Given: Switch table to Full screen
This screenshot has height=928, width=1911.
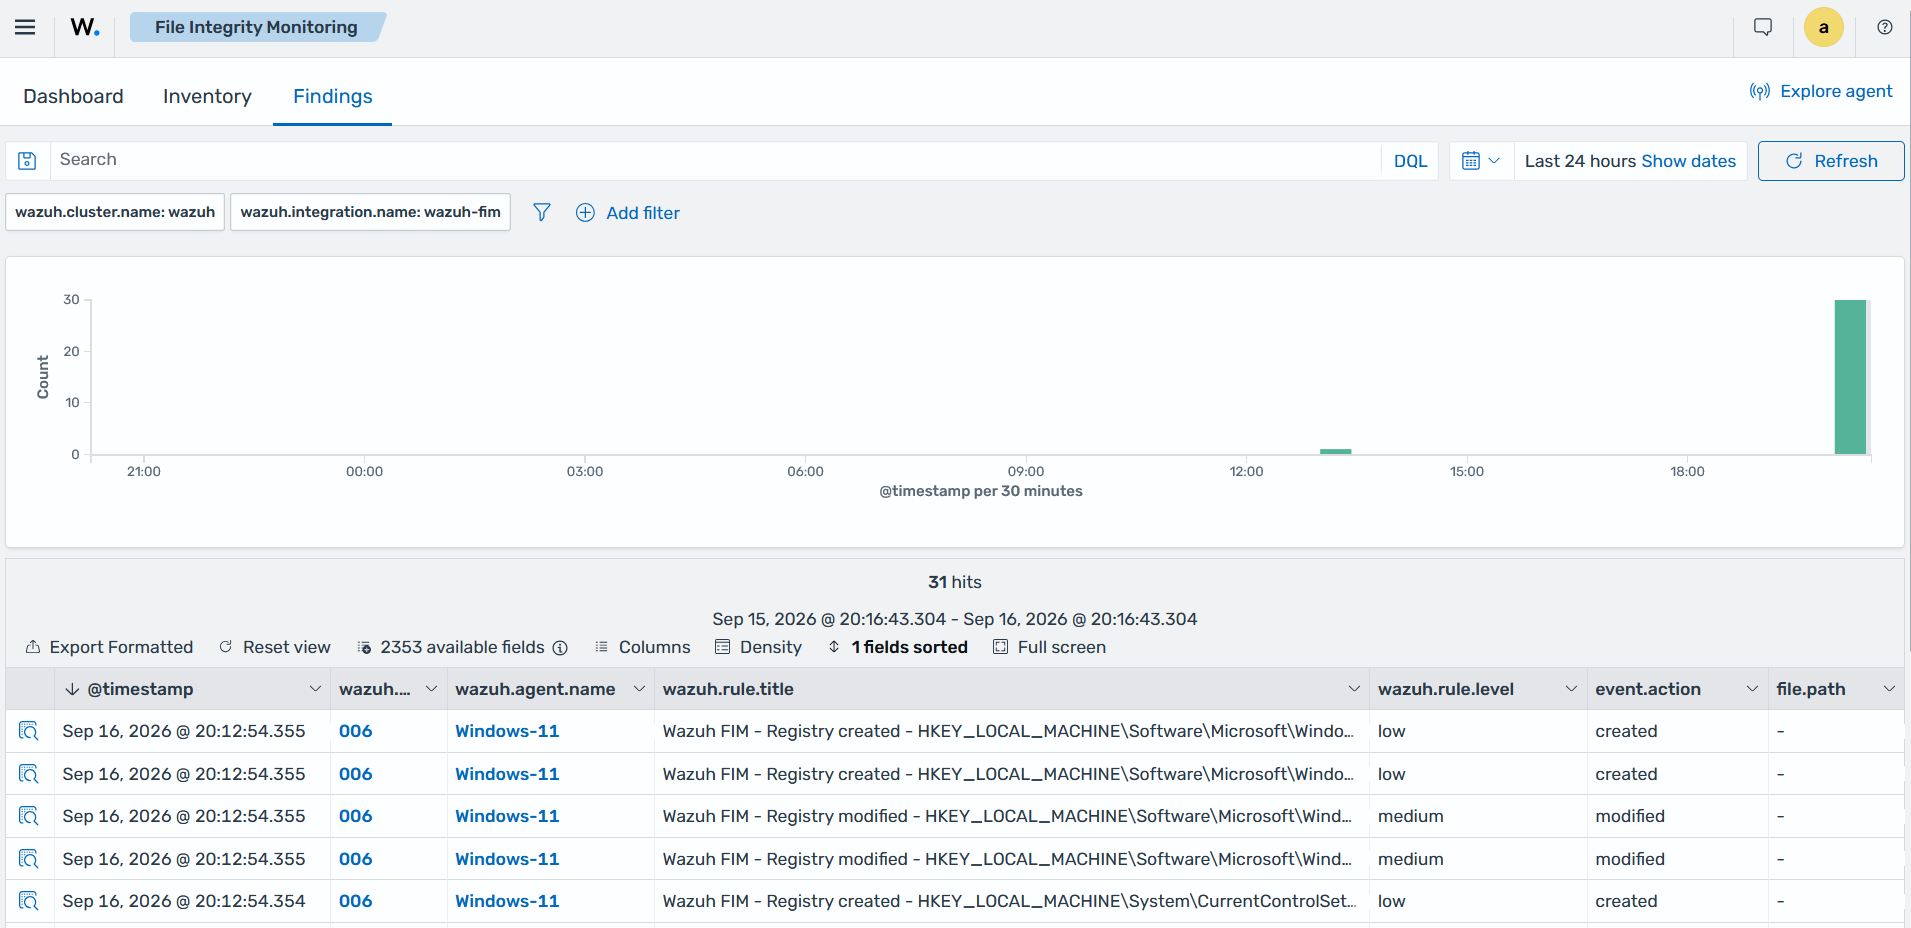Looking at the screenshot, I should [x=1049, y=647].
